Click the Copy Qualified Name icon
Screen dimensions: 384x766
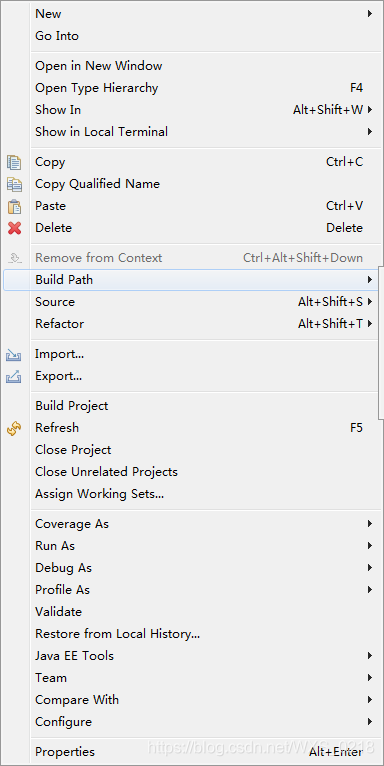click(x=14, y=184)
